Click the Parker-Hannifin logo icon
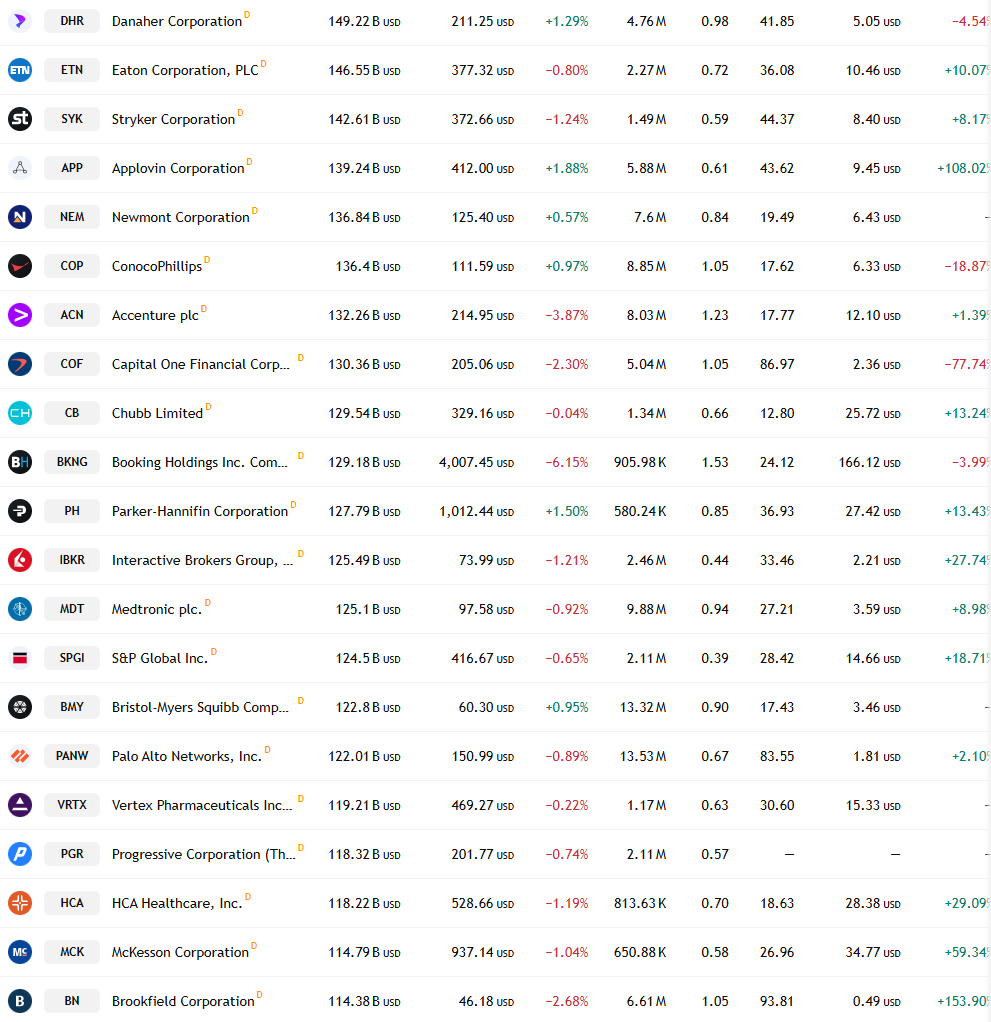 (x=20, y=511)
